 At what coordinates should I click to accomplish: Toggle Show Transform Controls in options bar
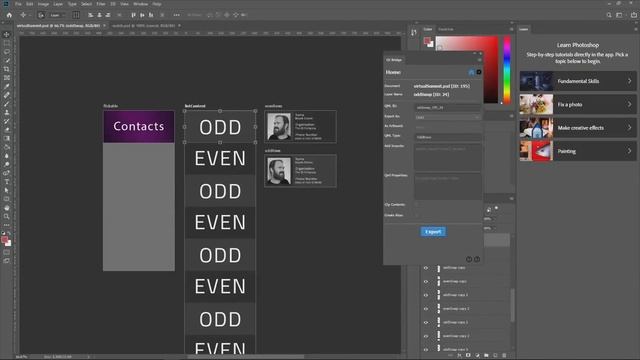[x=76, y=15]
